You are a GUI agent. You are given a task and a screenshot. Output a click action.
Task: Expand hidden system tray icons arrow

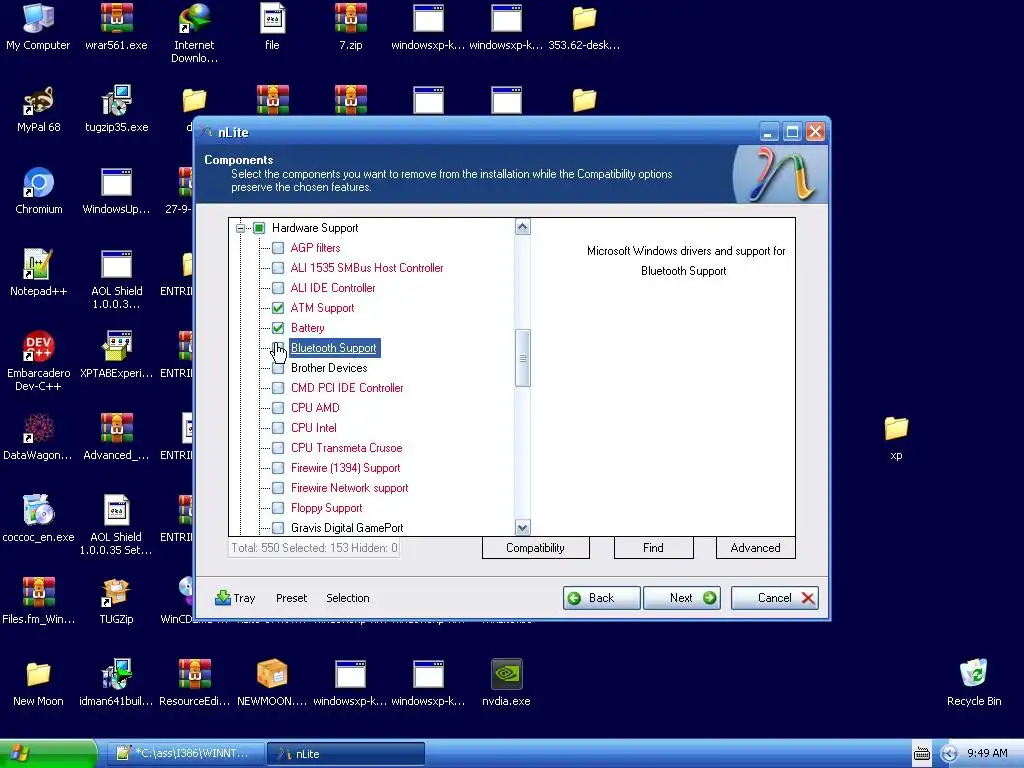[949, 754]
